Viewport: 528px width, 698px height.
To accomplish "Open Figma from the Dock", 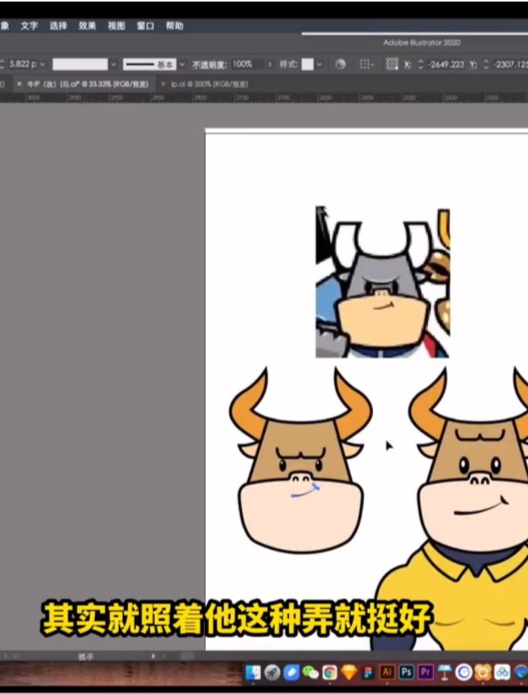I will point(368,672).
